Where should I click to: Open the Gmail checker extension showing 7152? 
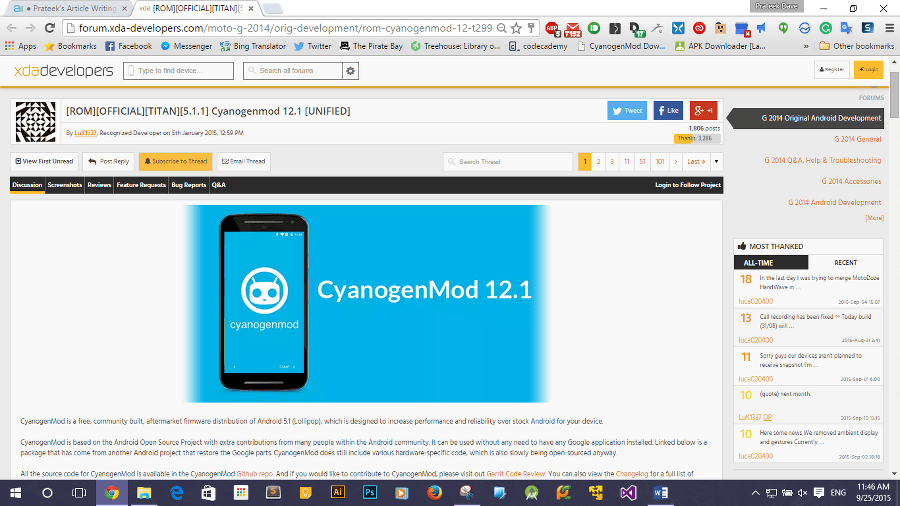[x=573, y=28]
